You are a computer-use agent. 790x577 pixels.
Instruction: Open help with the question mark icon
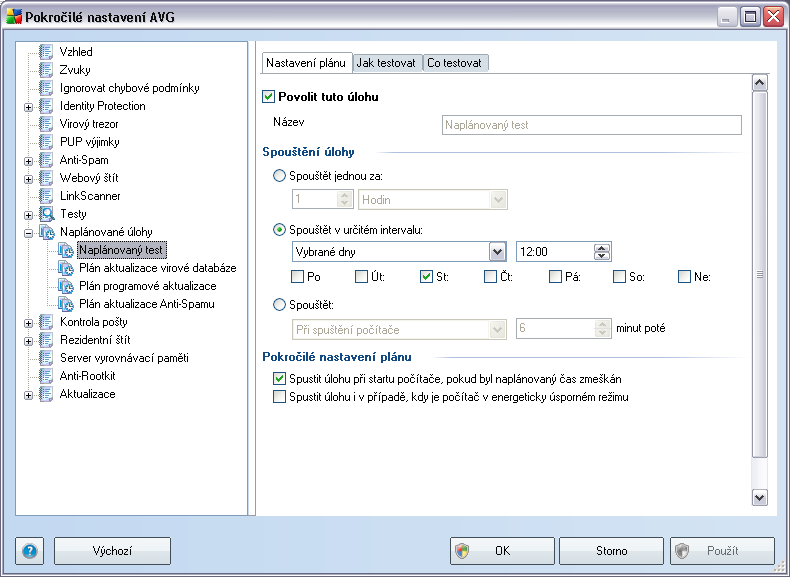30,551
